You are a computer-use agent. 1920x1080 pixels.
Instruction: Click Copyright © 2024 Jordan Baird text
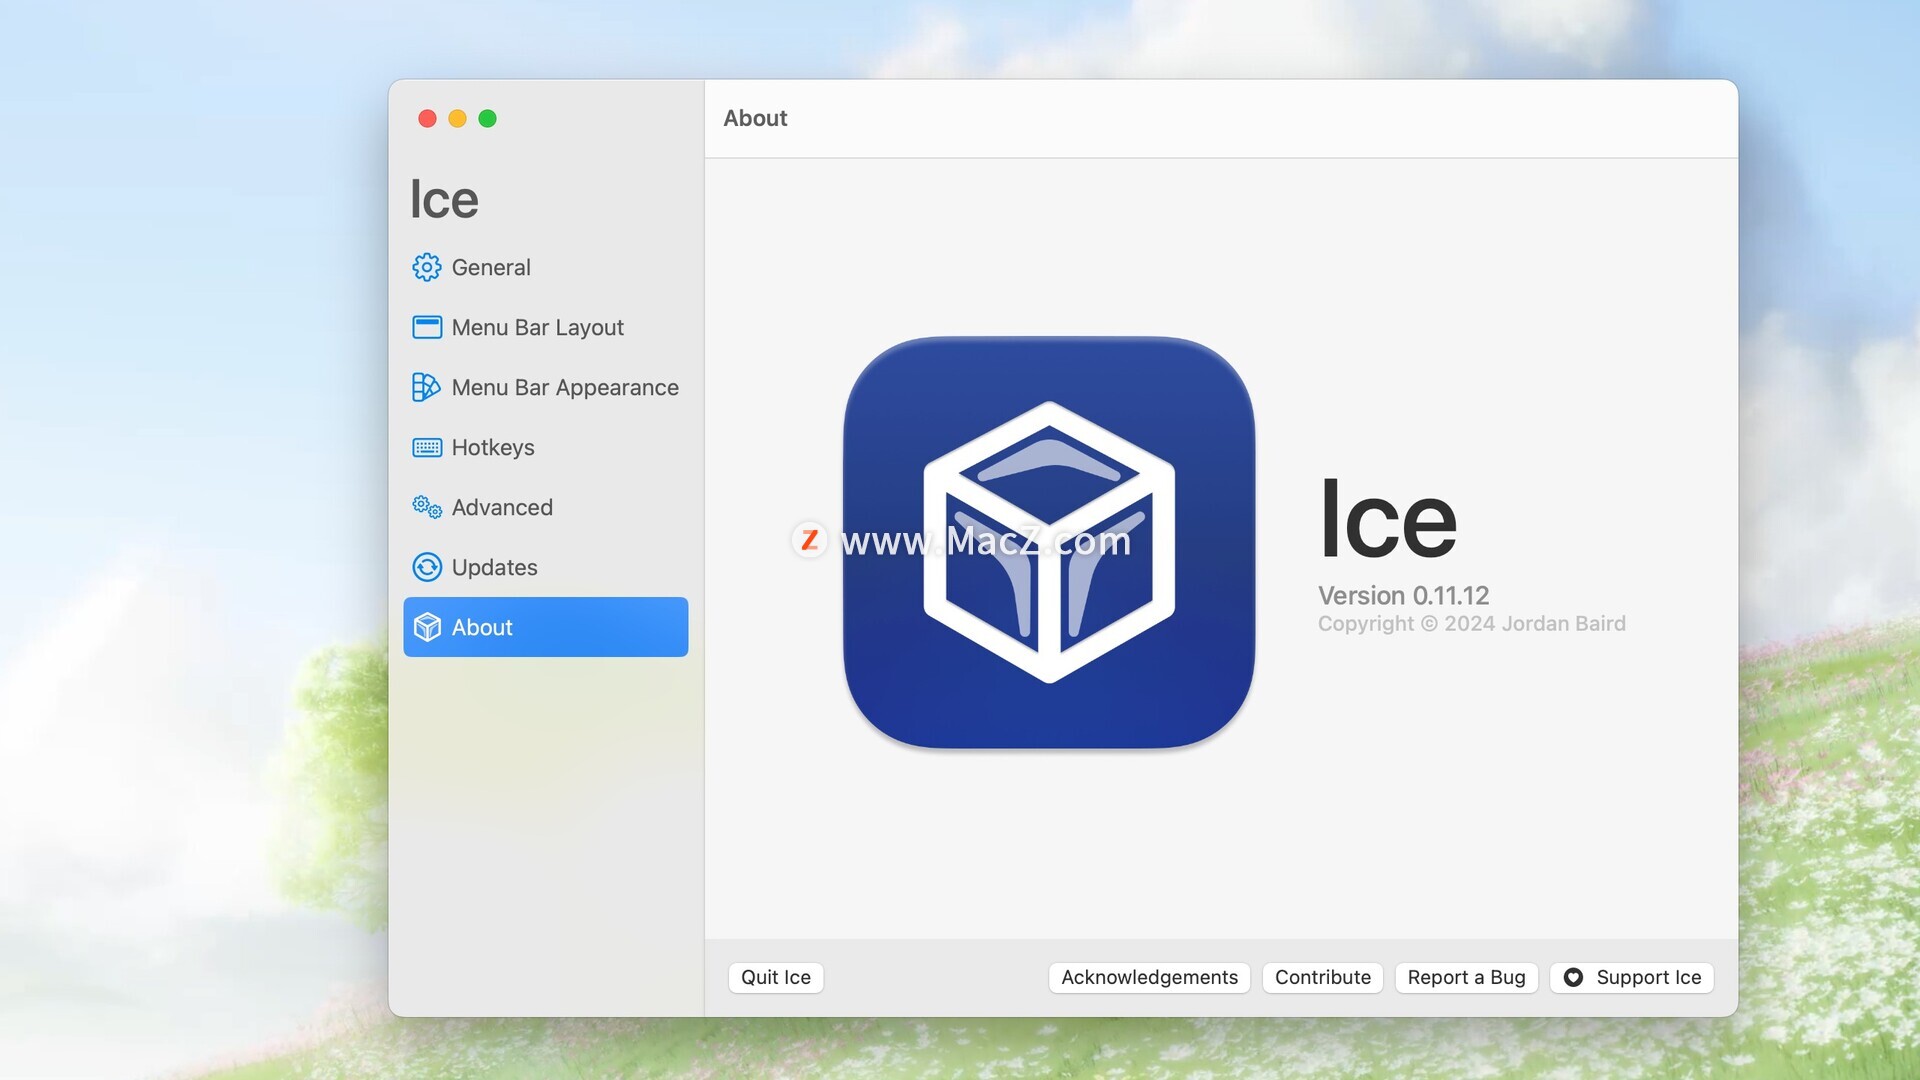(x=1471, y=623)
